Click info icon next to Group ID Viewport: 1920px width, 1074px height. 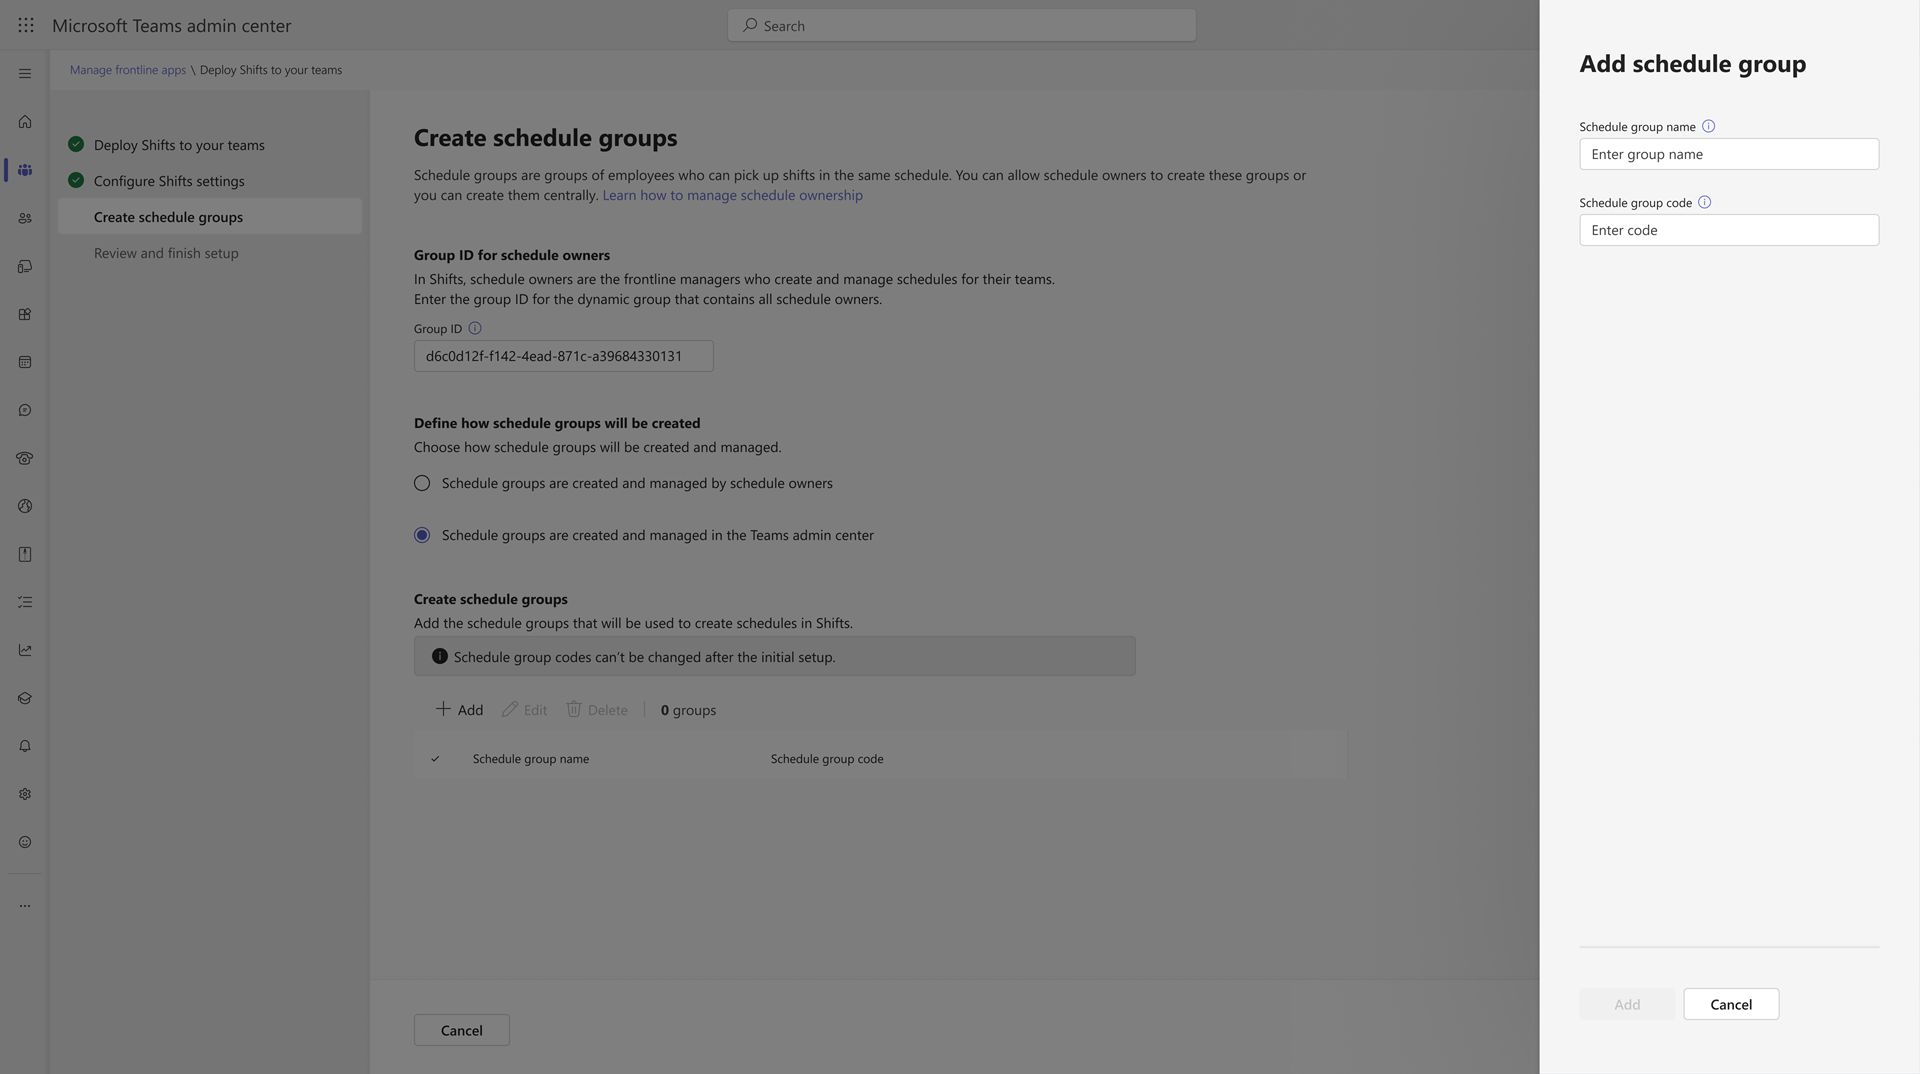point(475,328)
